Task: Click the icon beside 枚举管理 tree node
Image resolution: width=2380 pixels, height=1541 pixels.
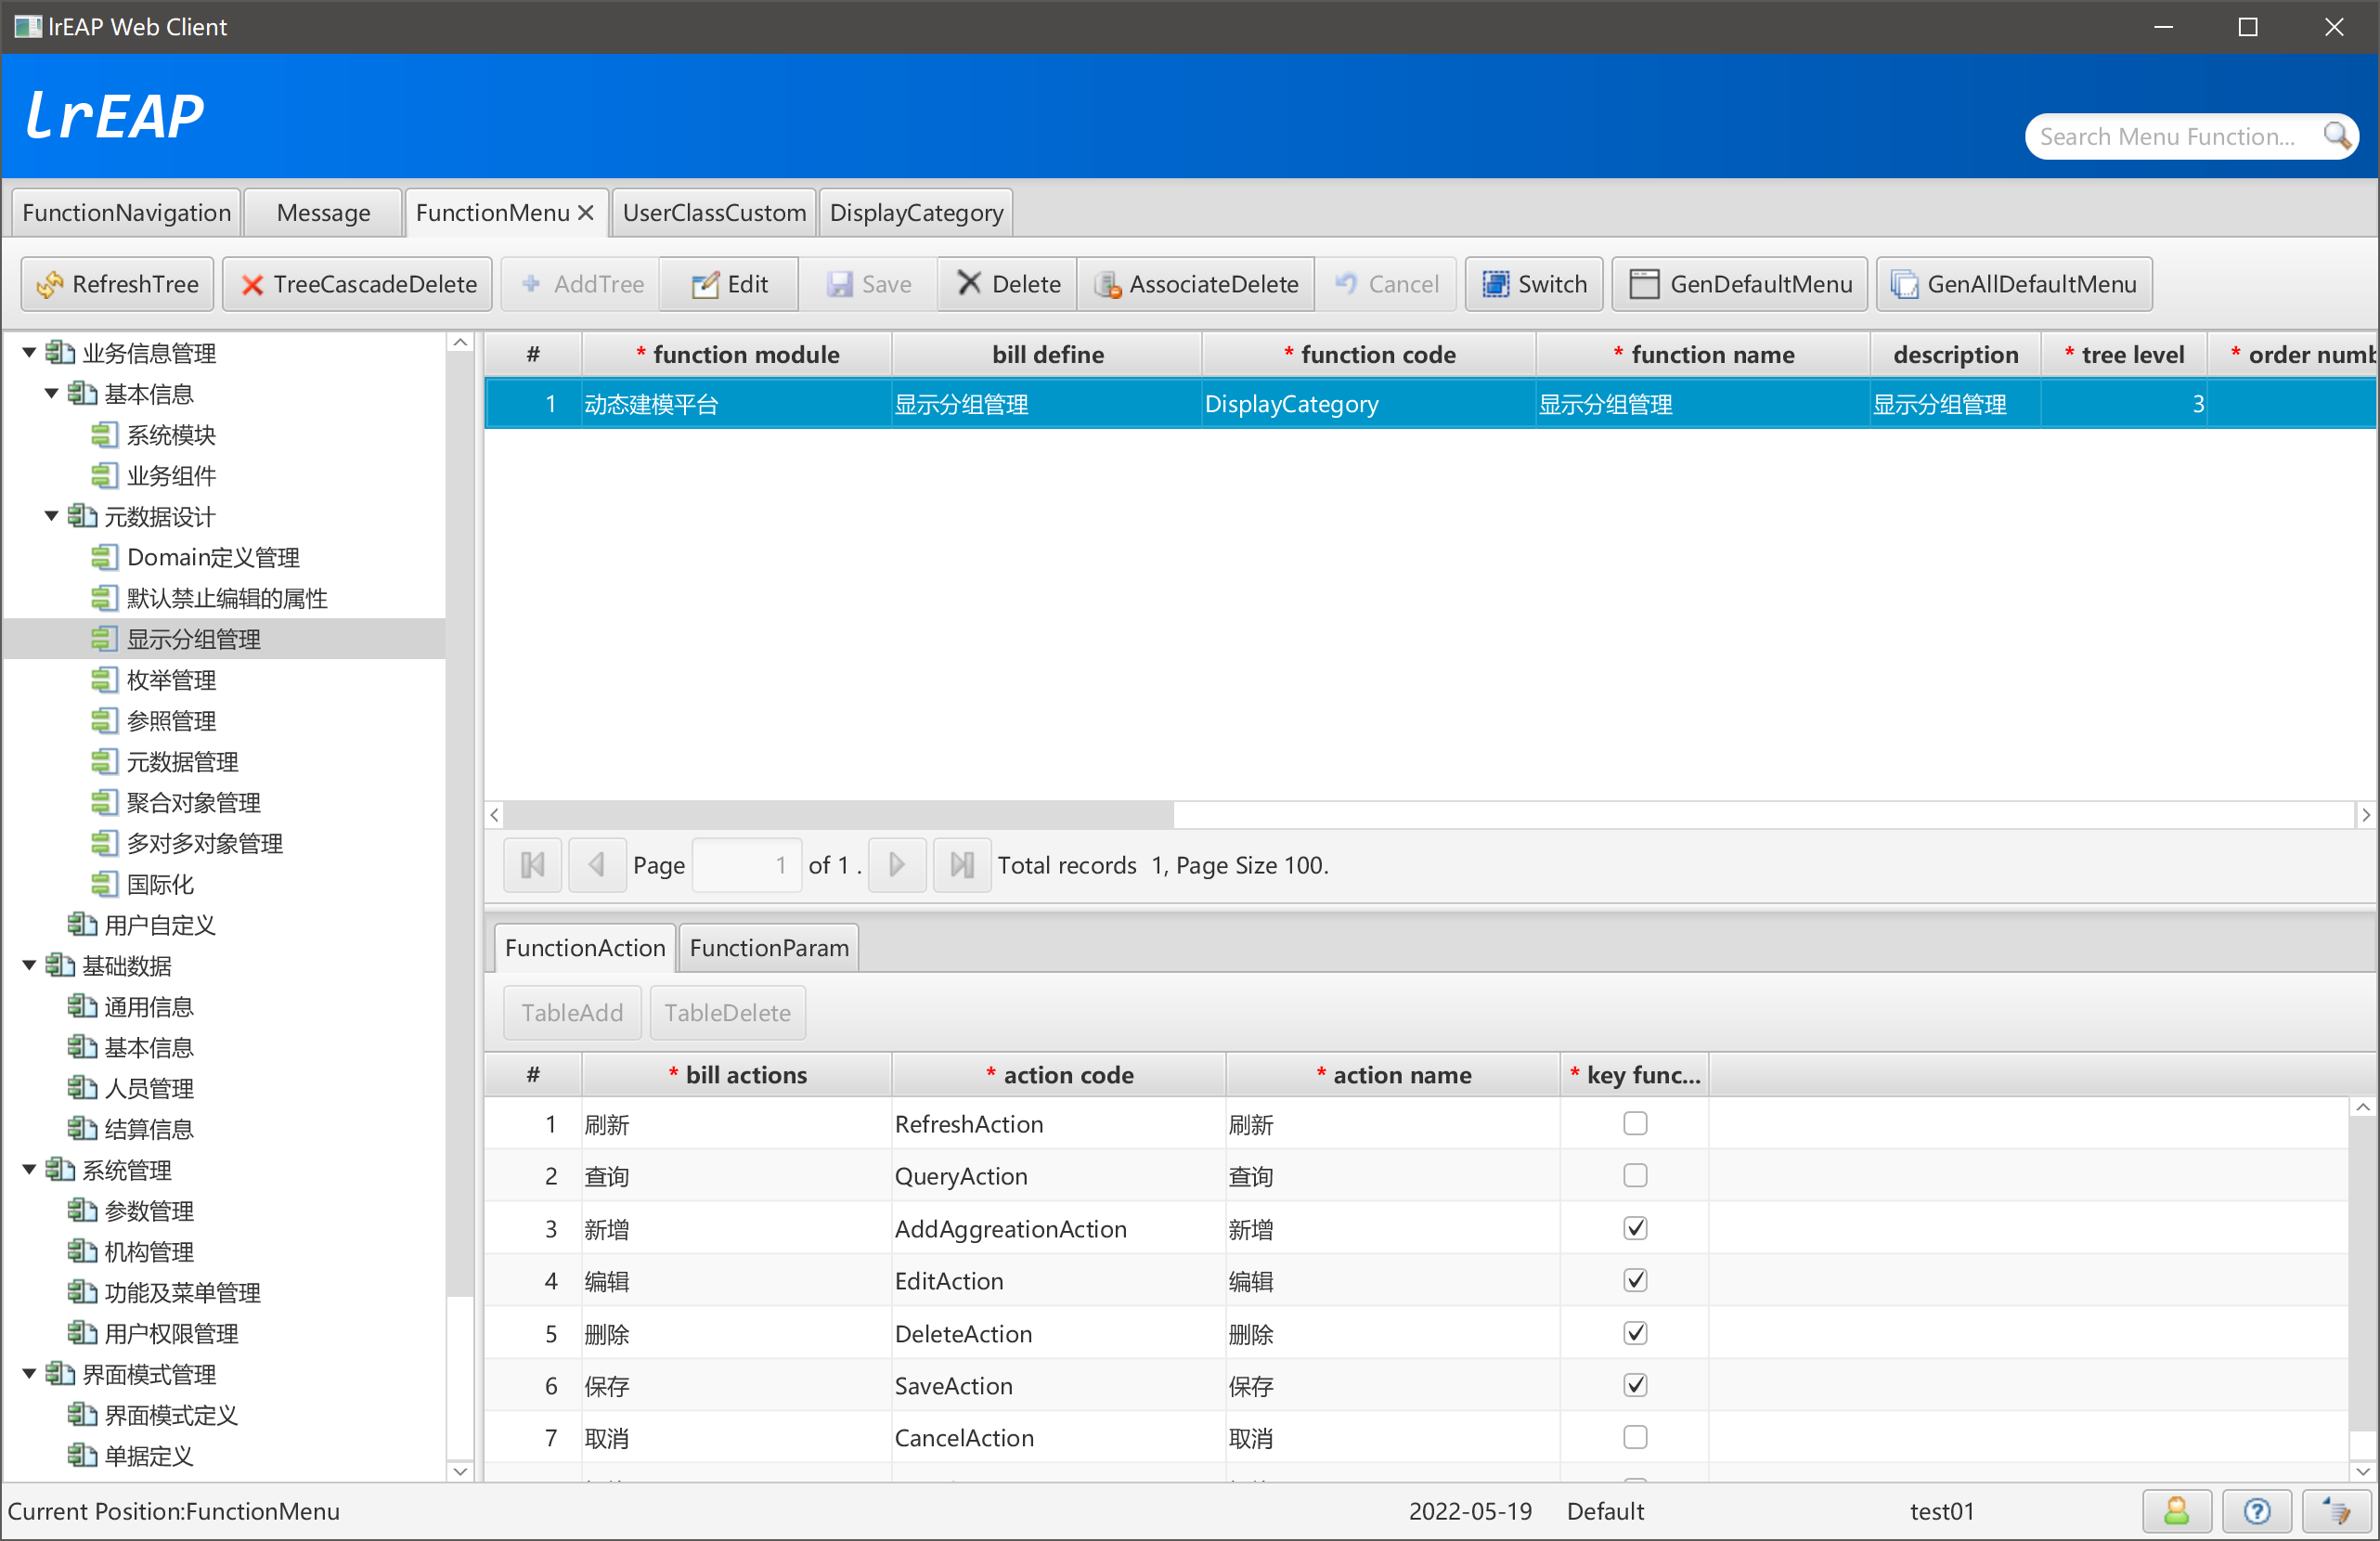Action: click(104, 680)
